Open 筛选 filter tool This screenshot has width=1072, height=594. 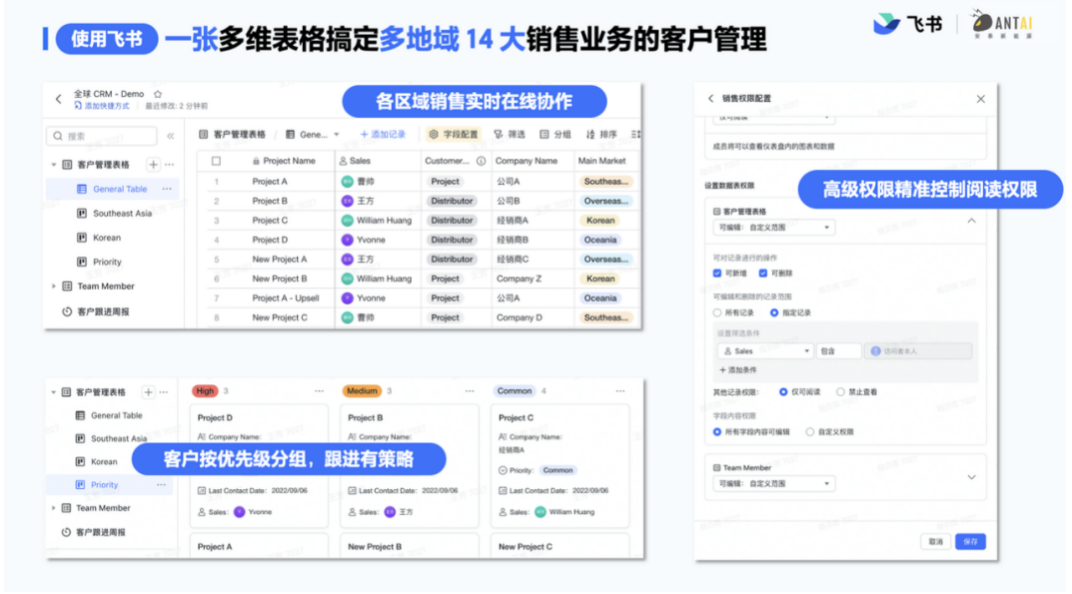tap(510, 135)
